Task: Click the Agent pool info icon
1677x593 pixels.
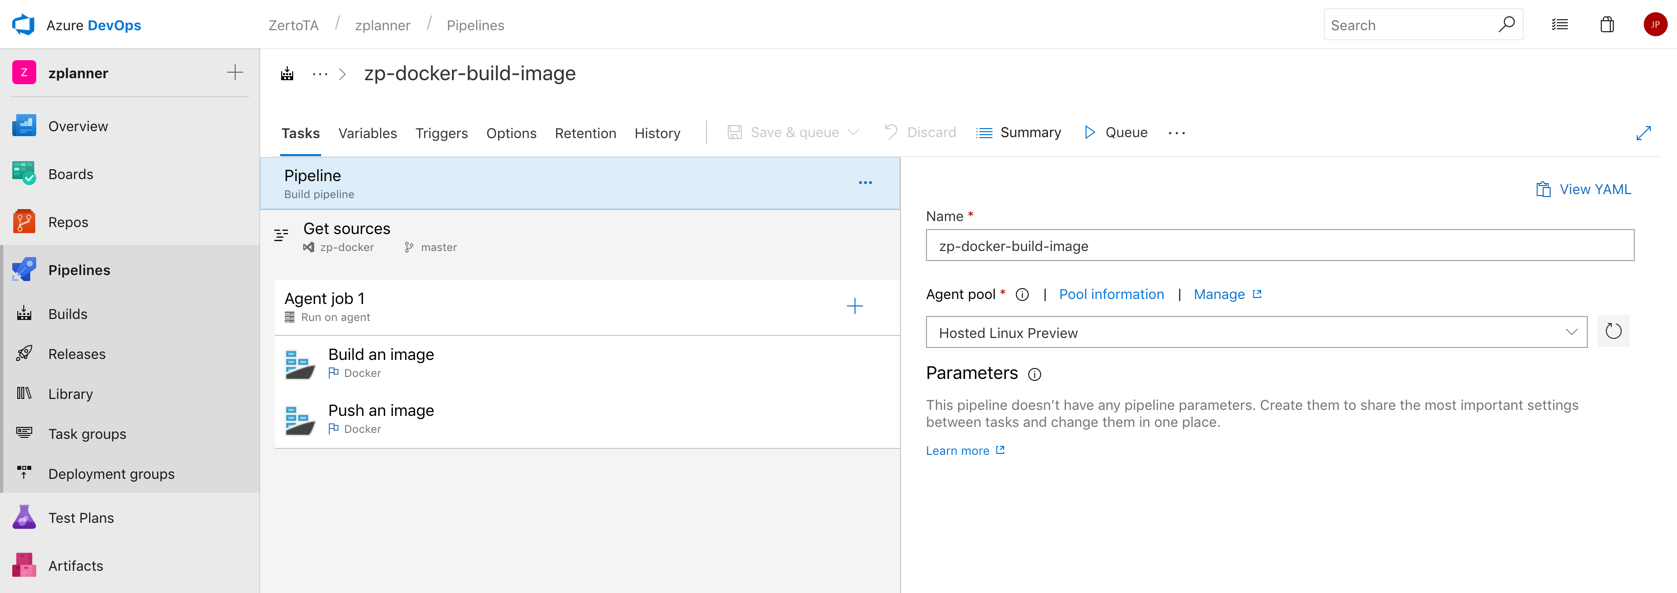Action: [x=1022, y=295]
